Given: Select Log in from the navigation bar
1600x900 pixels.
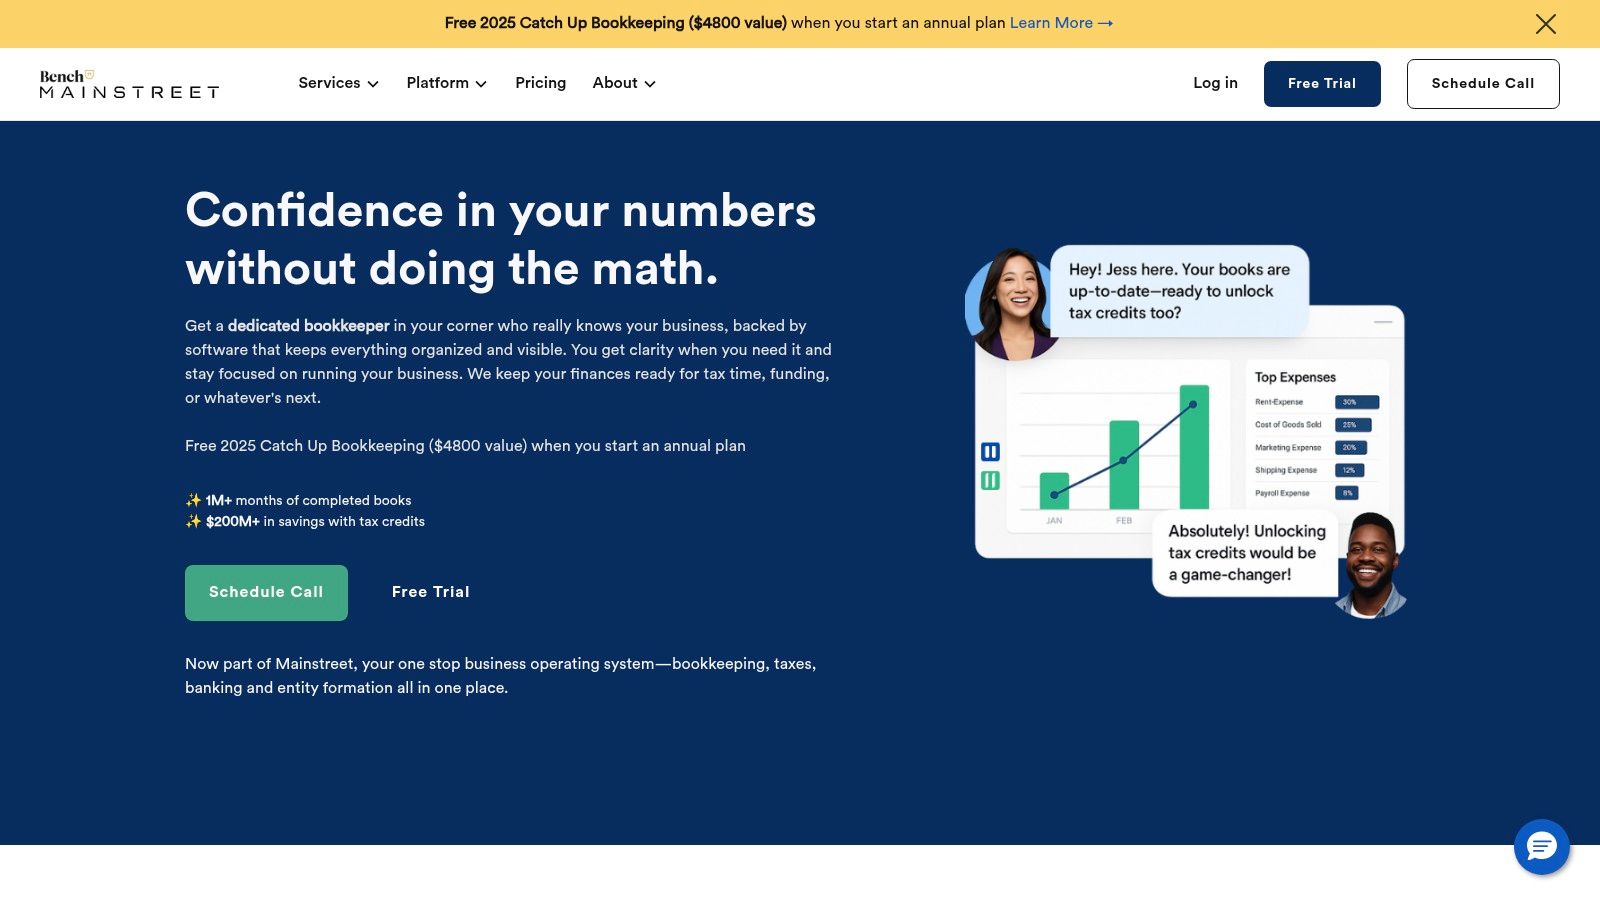Looking at the screenshot, I should tap(1215, 83).
